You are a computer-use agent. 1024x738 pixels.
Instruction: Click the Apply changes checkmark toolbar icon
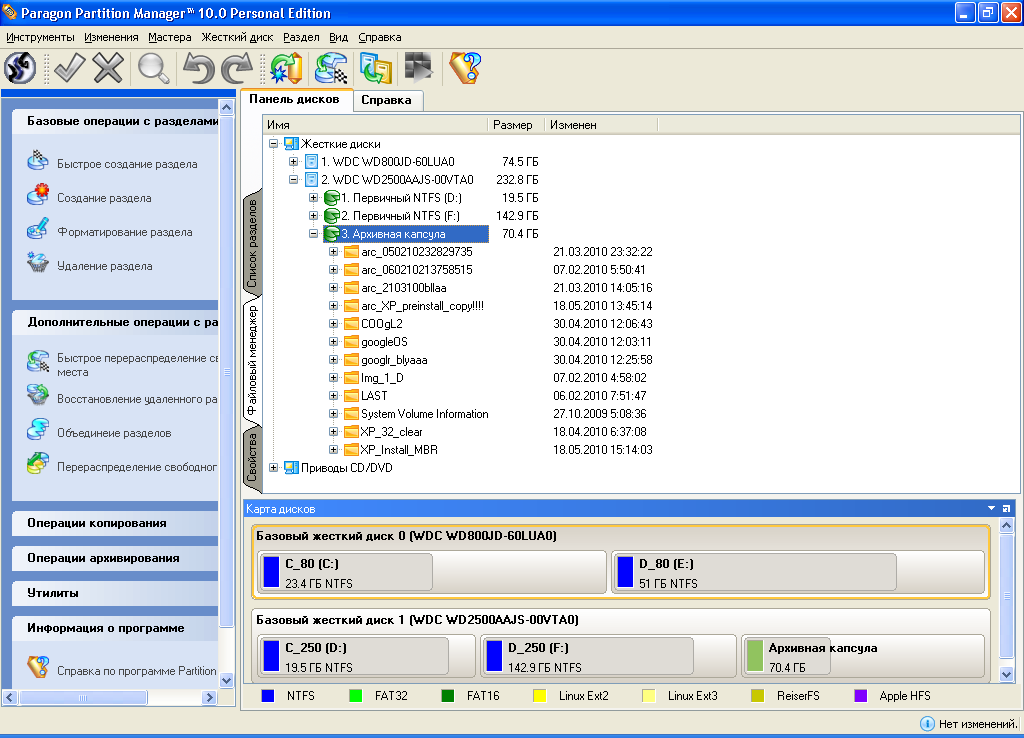(69, 68)
